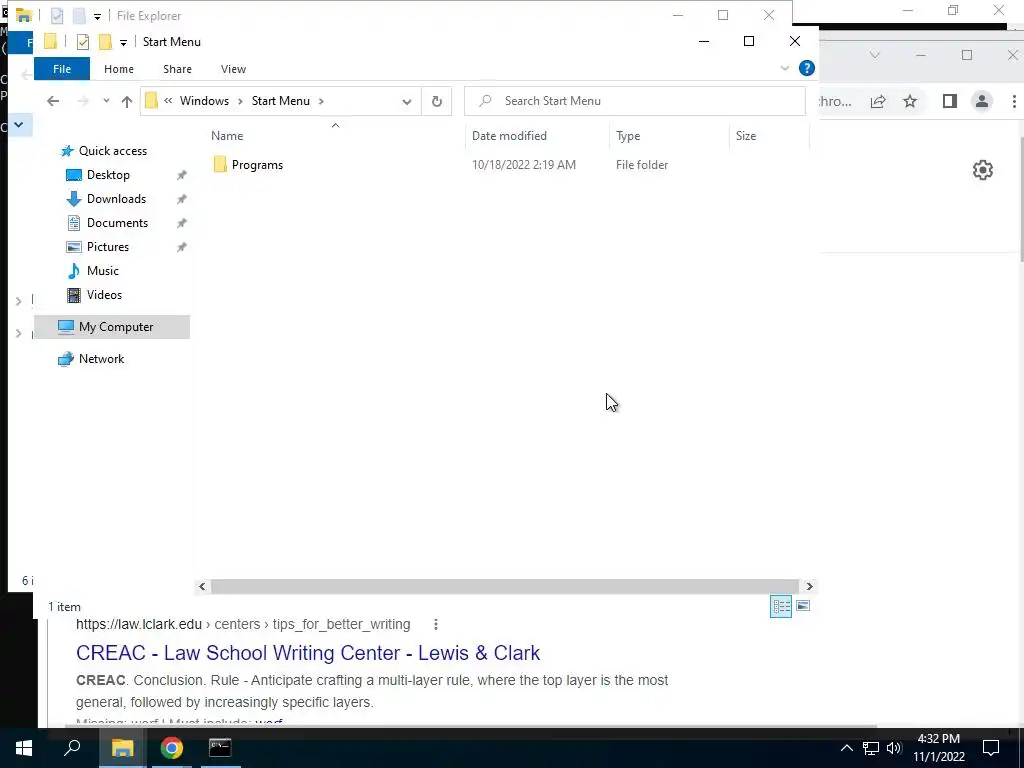This screenshot has width=1024, height=768.
Task: Click the horizontal scrollbar right arrow
Action: [809, 586]
